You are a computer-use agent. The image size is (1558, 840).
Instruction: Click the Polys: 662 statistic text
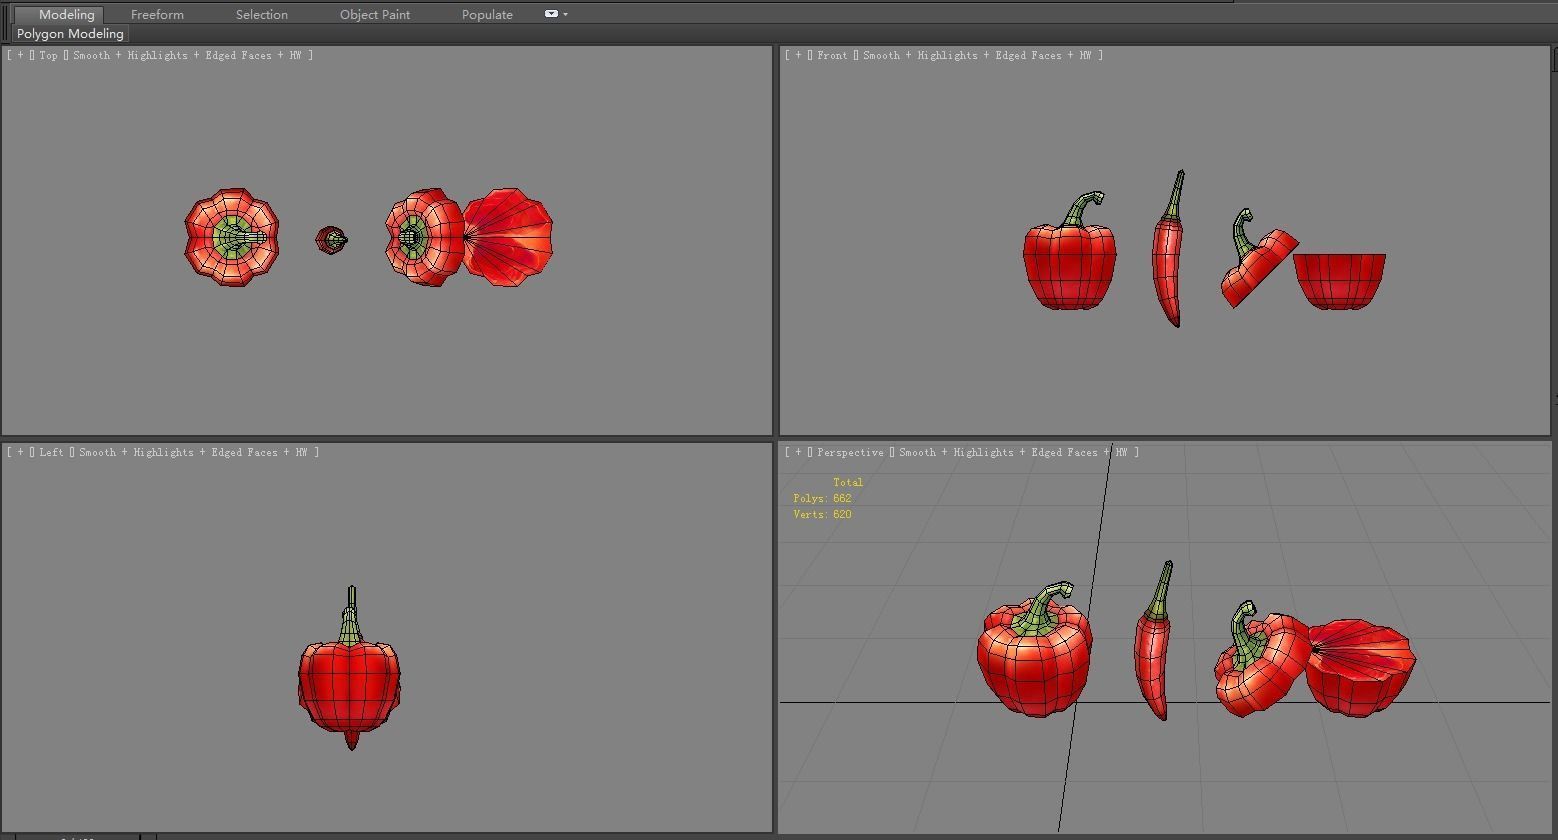pos(822,498)
